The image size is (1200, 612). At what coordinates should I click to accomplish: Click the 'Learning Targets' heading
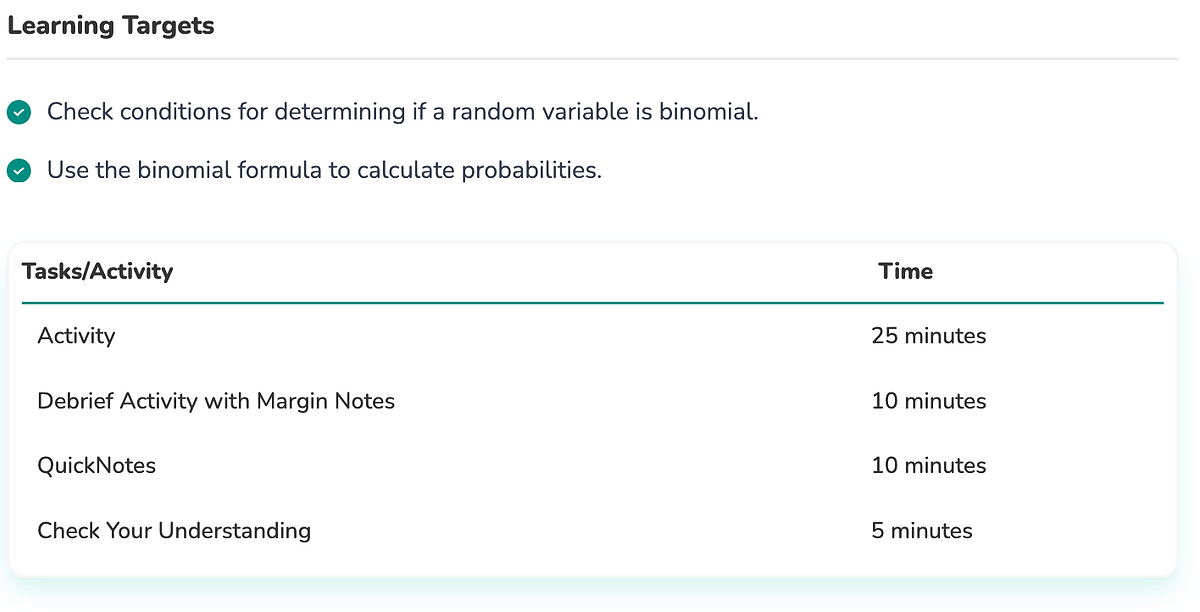[x=110, y=26]
